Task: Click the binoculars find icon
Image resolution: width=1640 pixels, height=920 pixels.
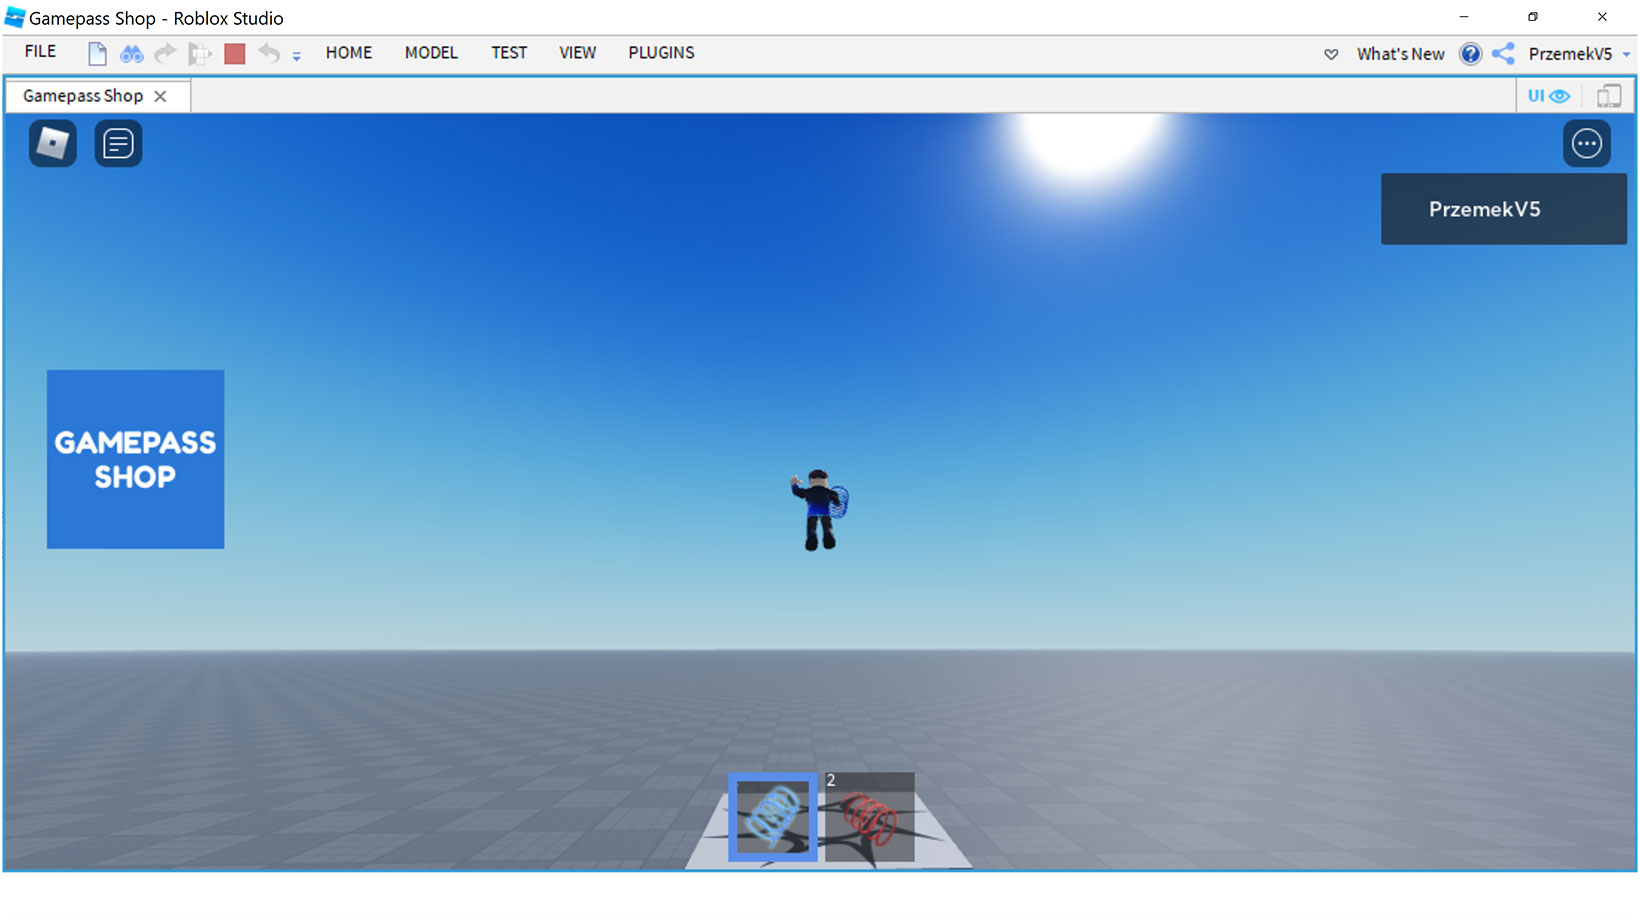Action: (131, 54)
